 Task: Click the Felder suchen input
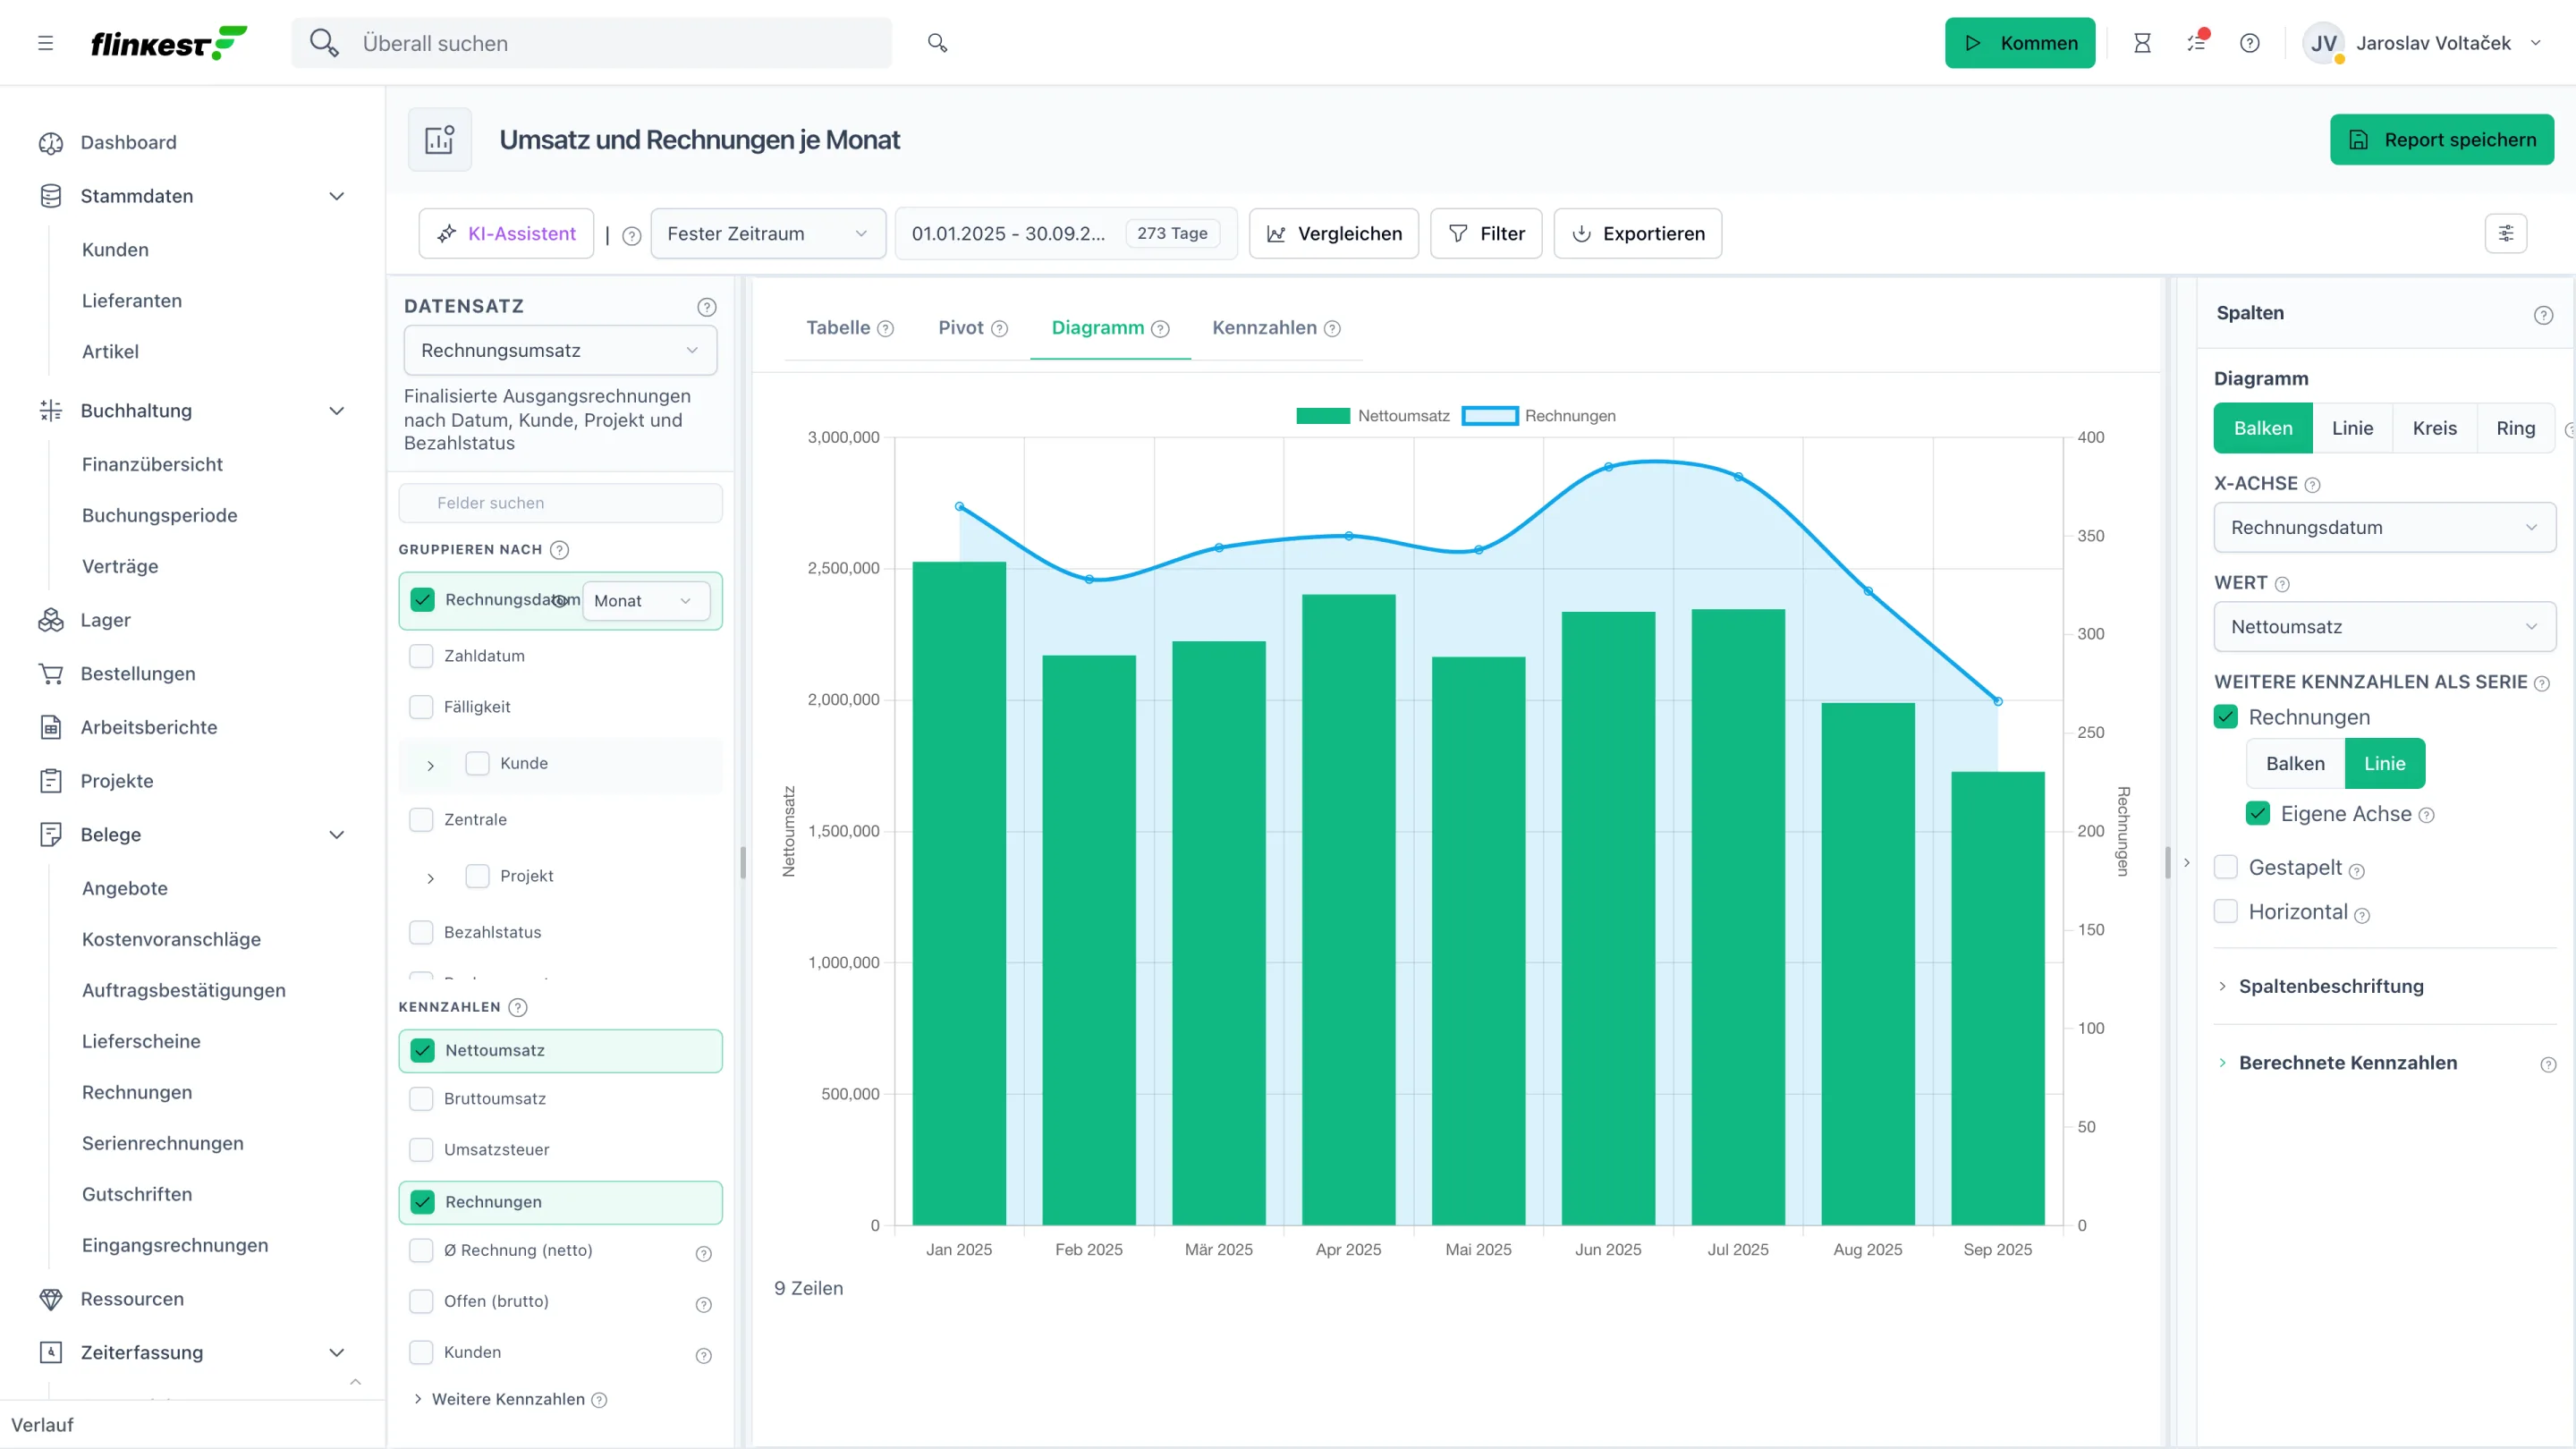[560, 503]
